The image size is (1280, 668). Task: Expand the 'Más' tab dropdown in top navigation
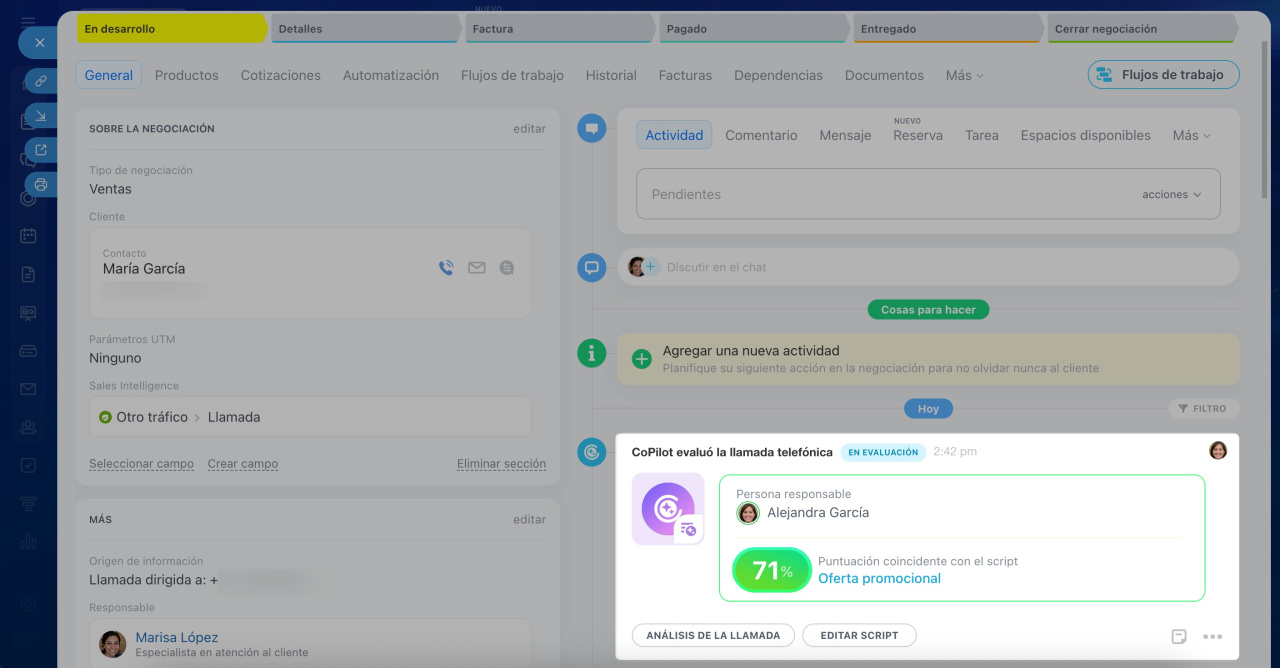(964, 75)
